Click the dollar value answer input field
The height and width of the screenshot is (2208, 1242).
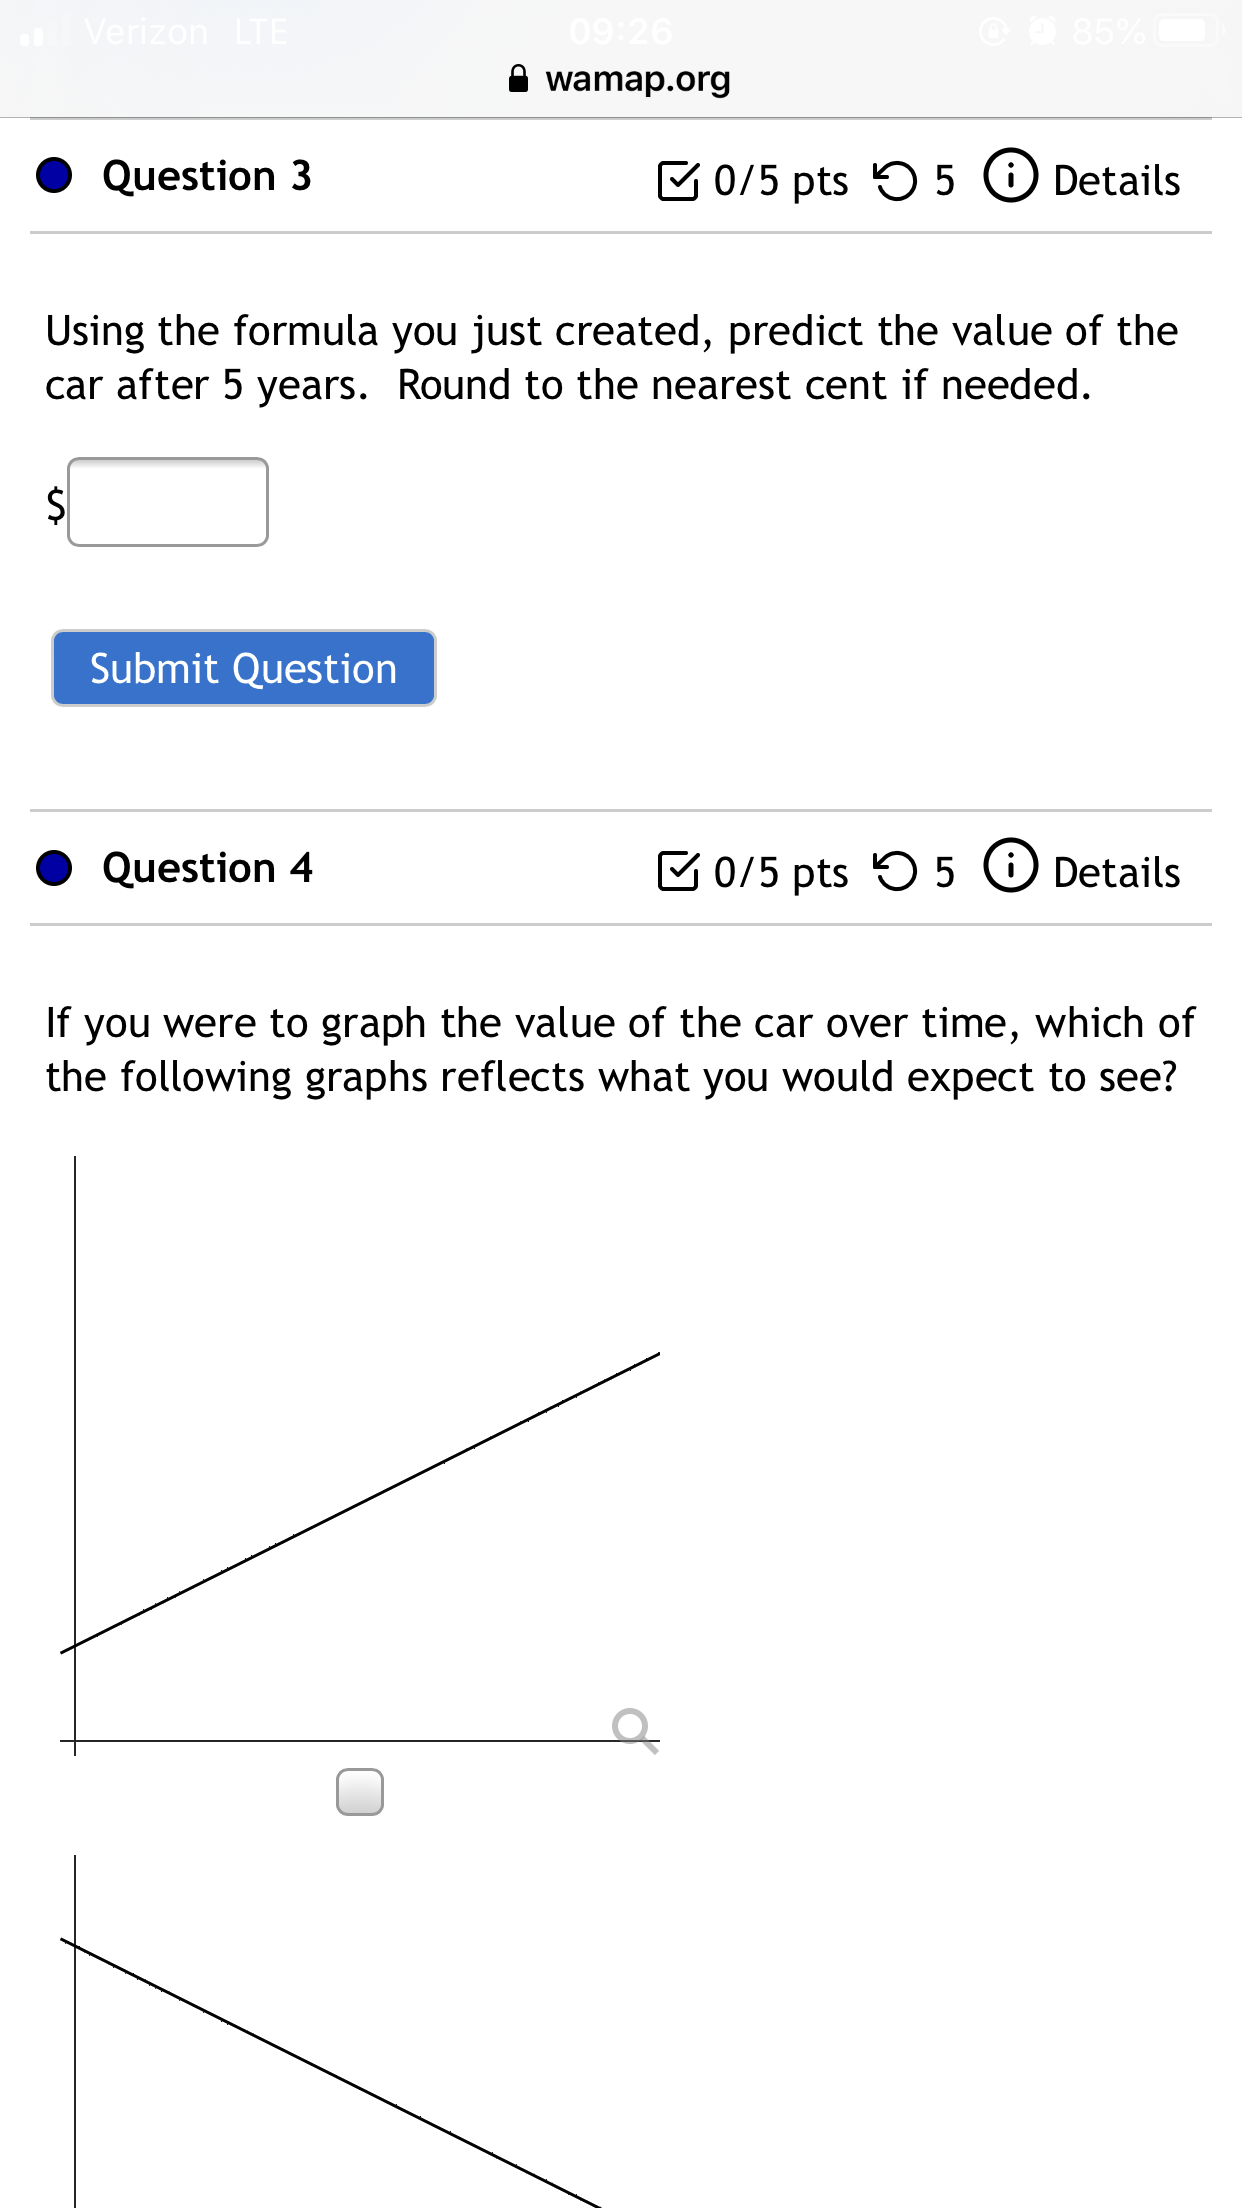168,502
